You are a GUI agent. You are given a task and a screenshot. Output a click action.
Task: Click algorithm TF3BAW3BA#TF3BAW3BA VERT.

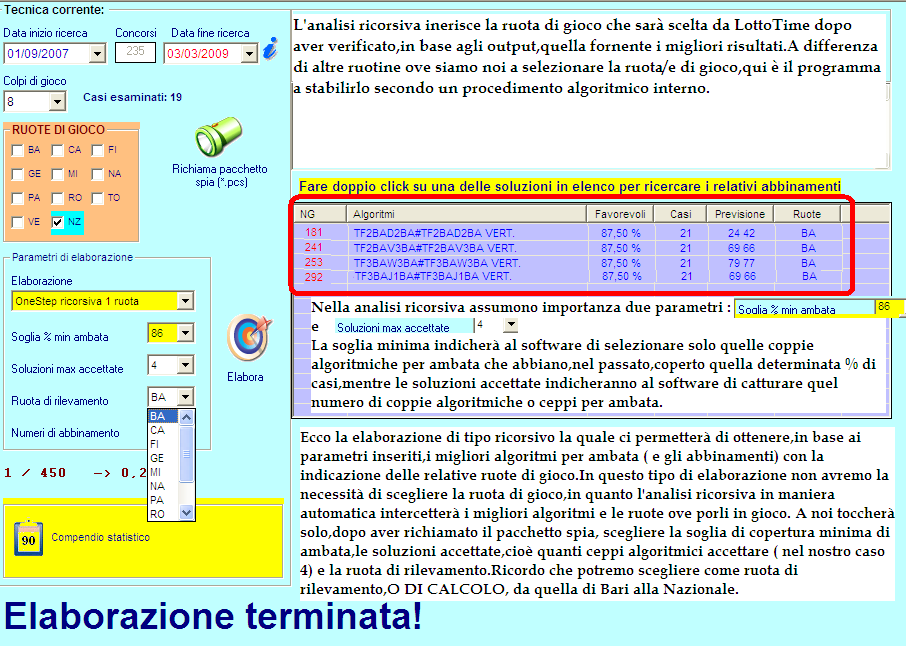click(x=437, y=263)
